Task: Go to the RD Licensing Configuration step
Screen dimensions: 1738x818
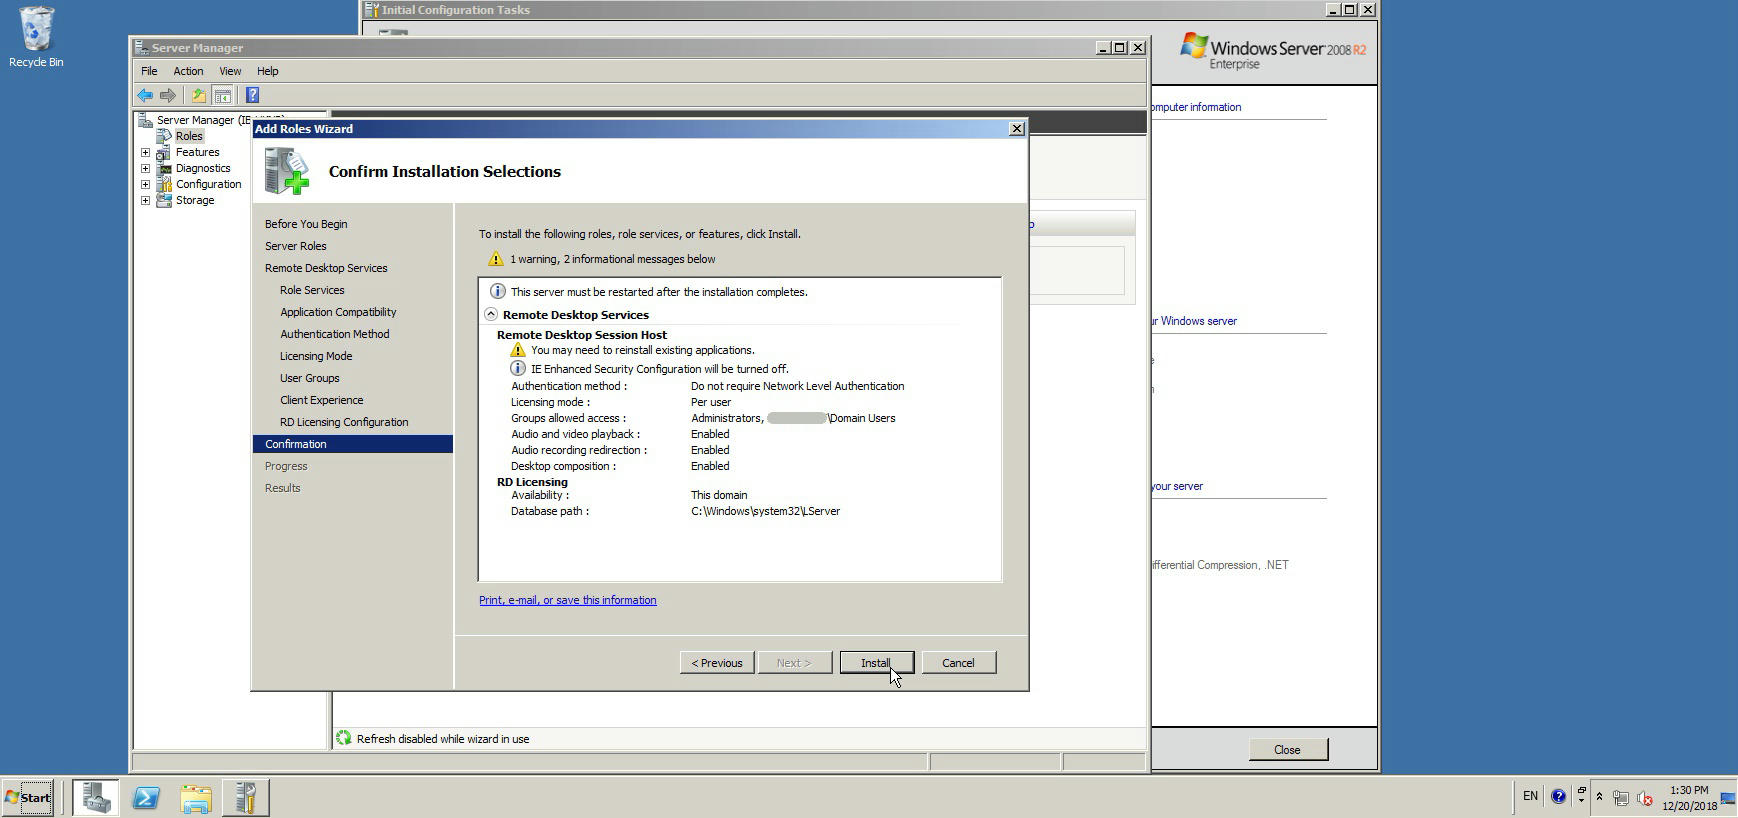Action: click(344, 422)
